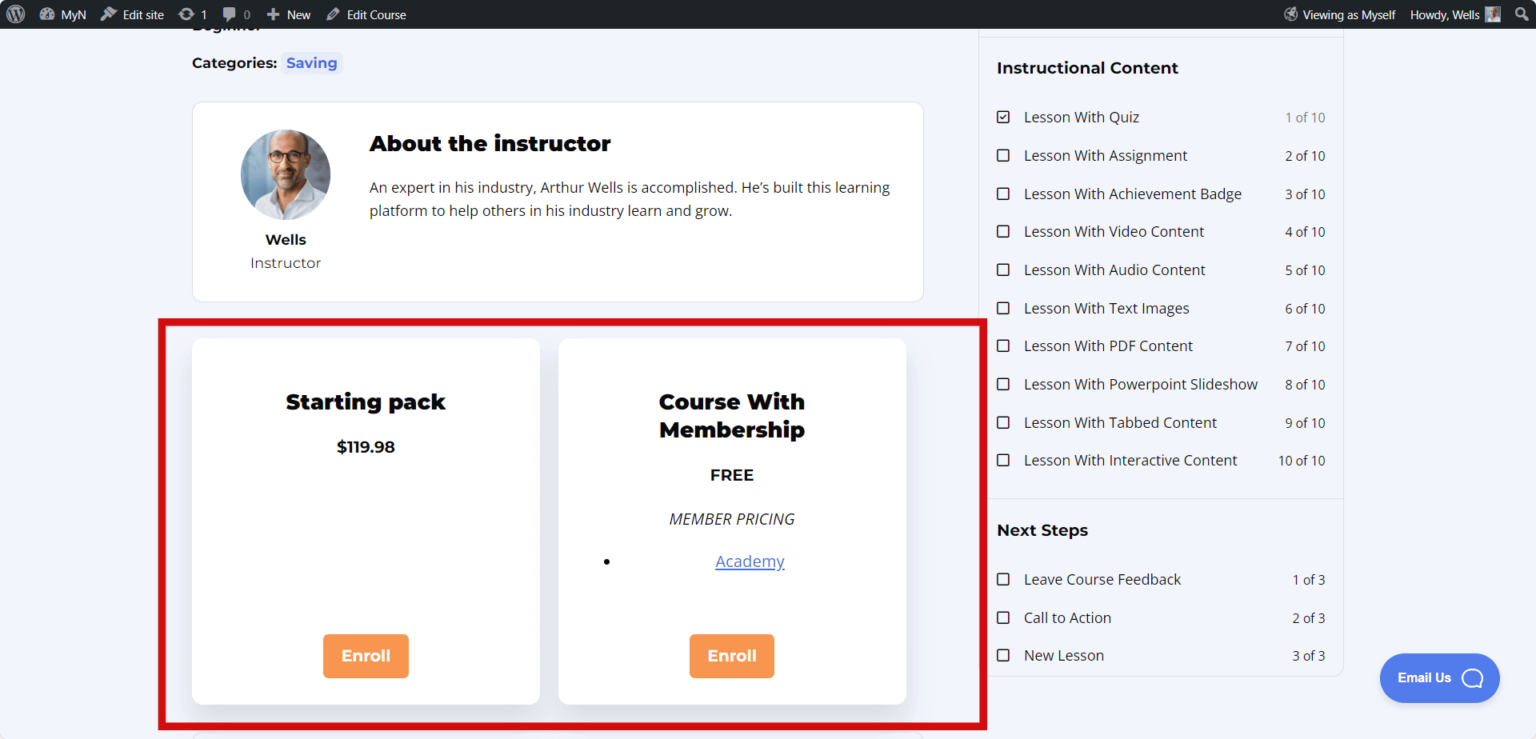
Task: Click the admin bar search magnifier
Action: [1521, 14]
